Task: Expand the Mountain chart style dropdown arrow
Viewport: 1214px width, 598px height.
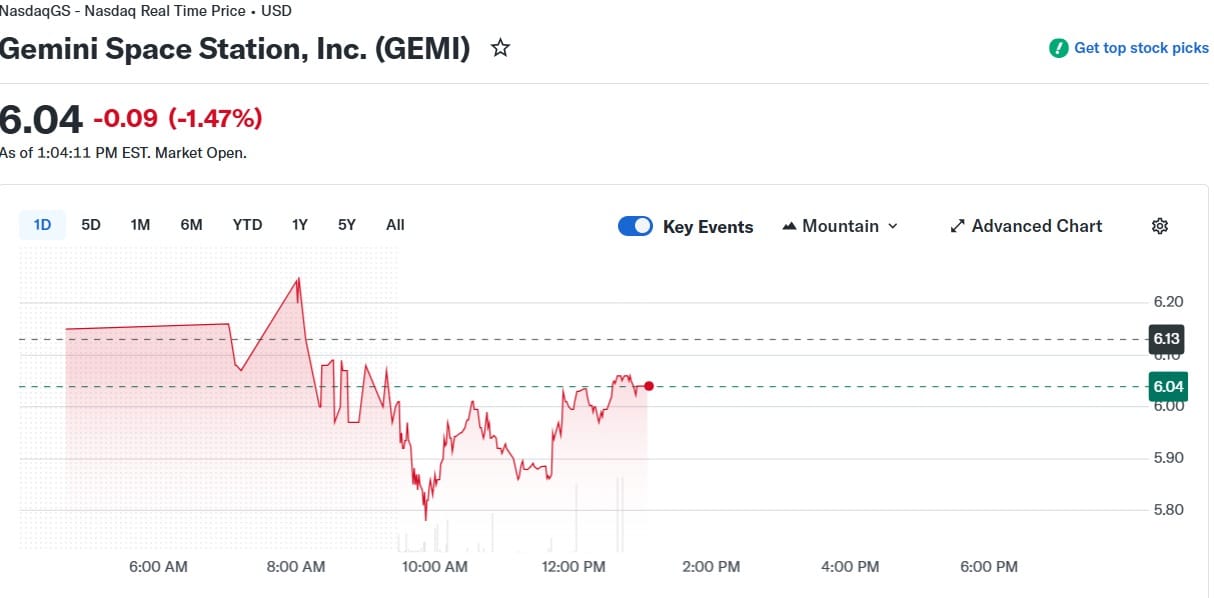Action: [x=893, y=226]
